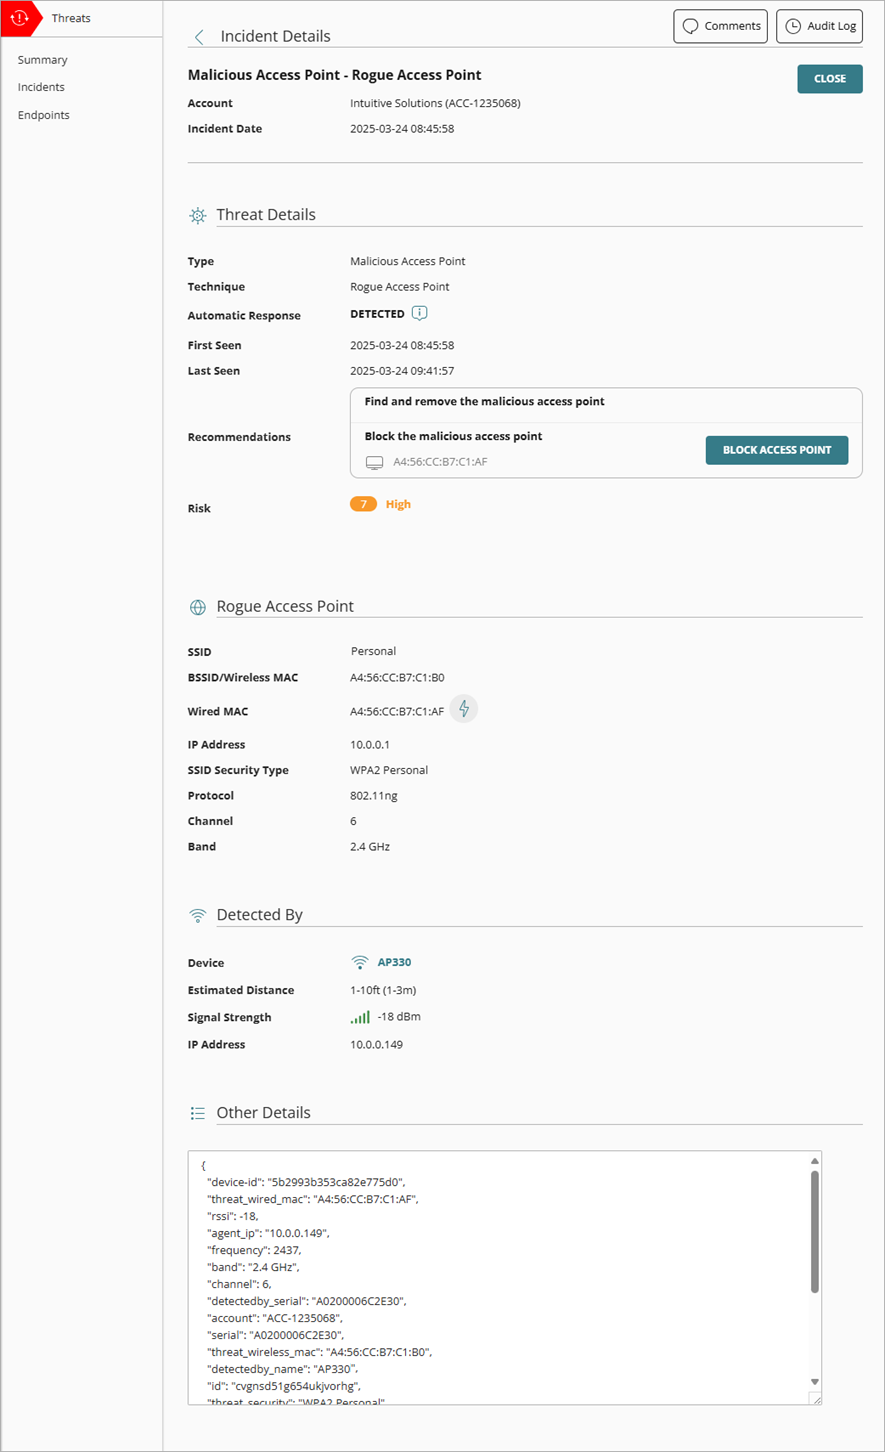Click the red Threats shield icon

(20, 17)
